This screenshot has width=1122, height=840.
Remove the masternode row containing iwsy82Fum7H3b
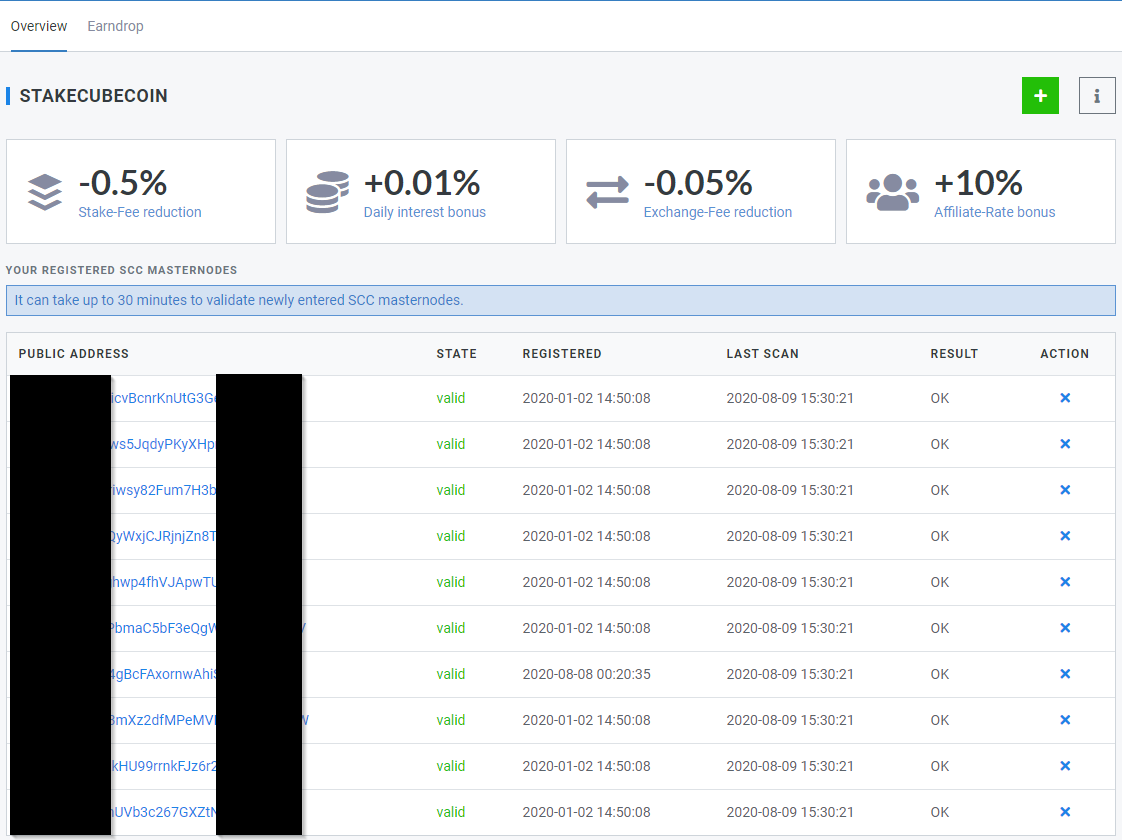[x=1065, y=490]
